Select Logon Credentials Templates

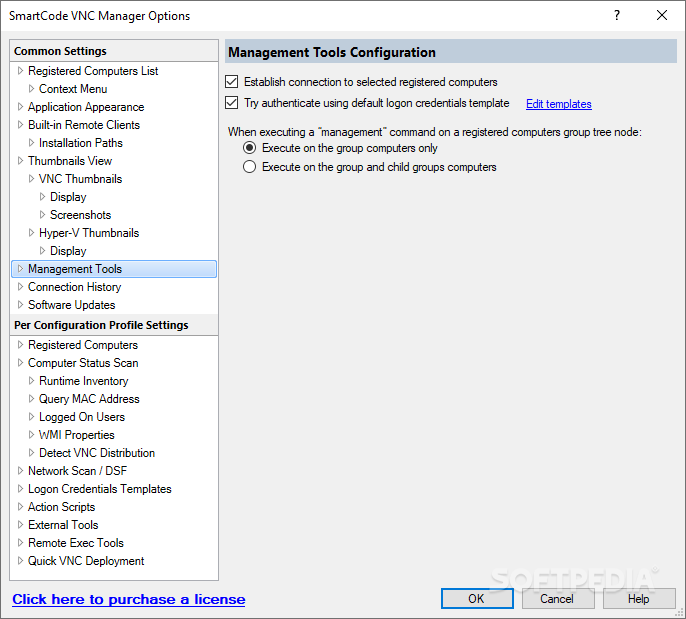click(100, 489)
